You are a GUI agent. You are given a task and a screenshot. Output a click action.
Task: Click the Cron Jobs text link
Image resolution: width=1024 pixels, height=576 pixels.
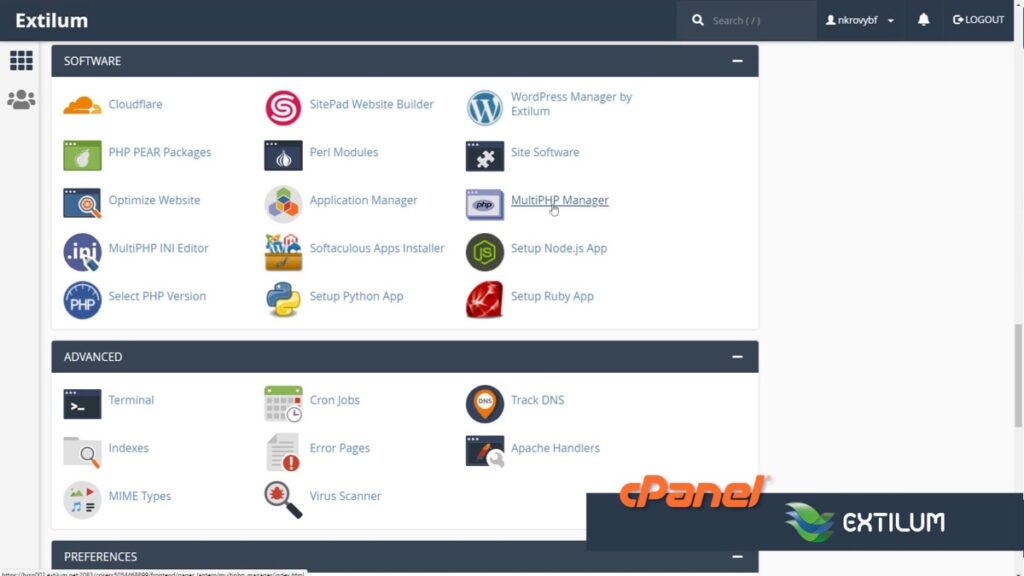coord(334,400)
